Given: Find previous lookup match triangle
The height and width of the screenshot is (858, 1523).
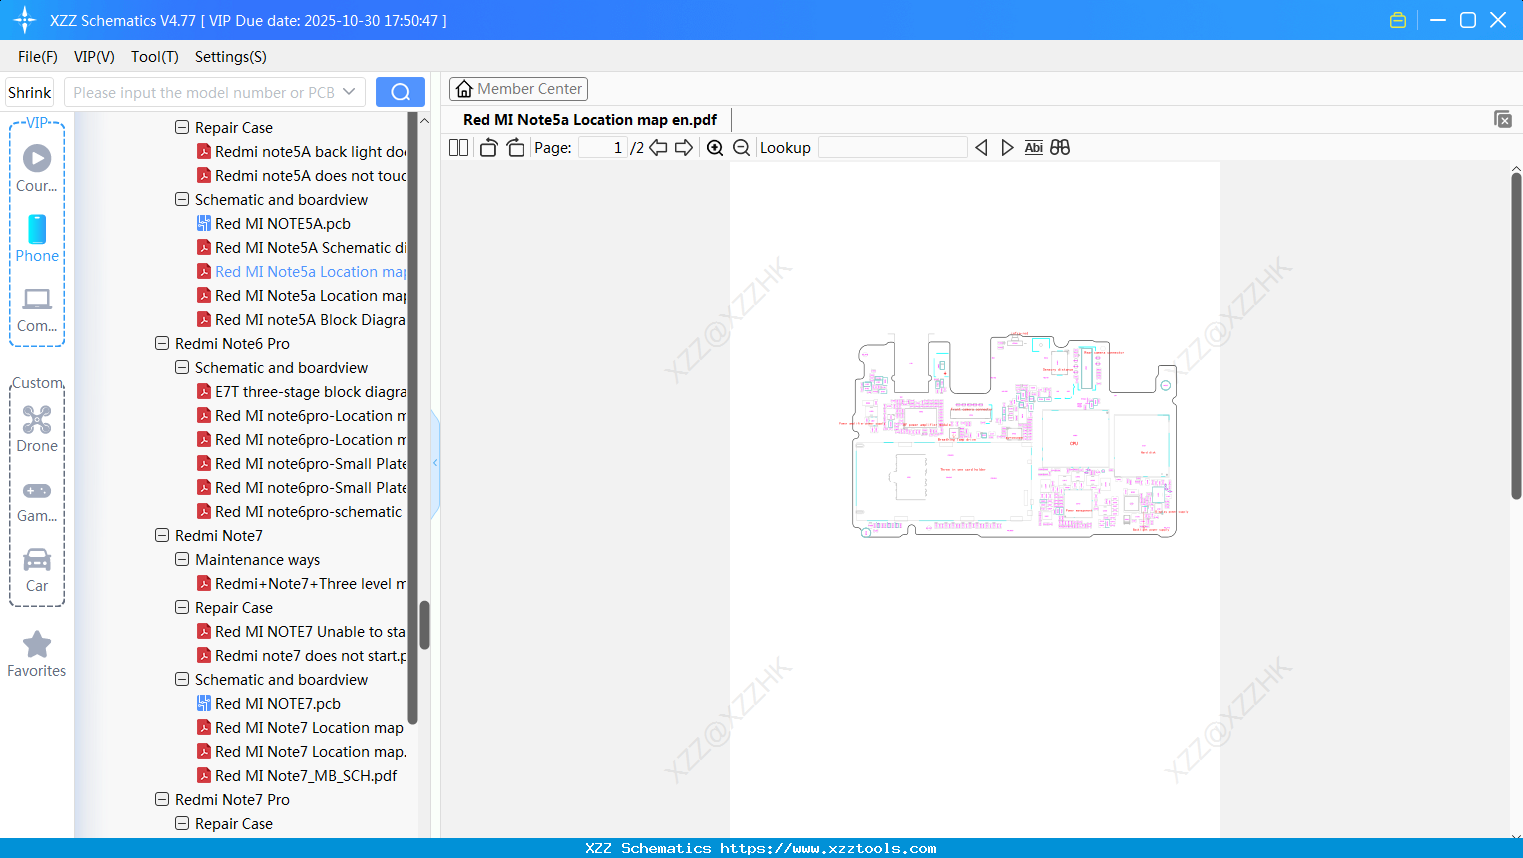Looking at the screenshot, I should coord(981,147).
